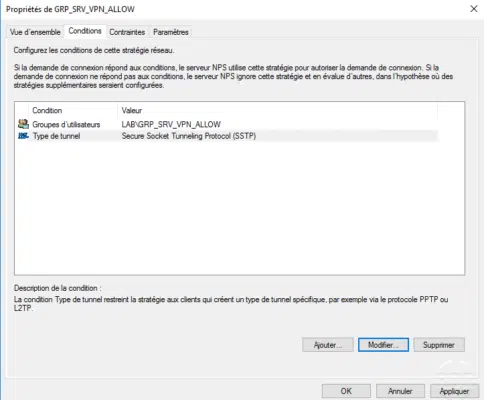Screen dimensions: 484x400
Task: Select the Conditions tab
Action: (x=85, y=31)
